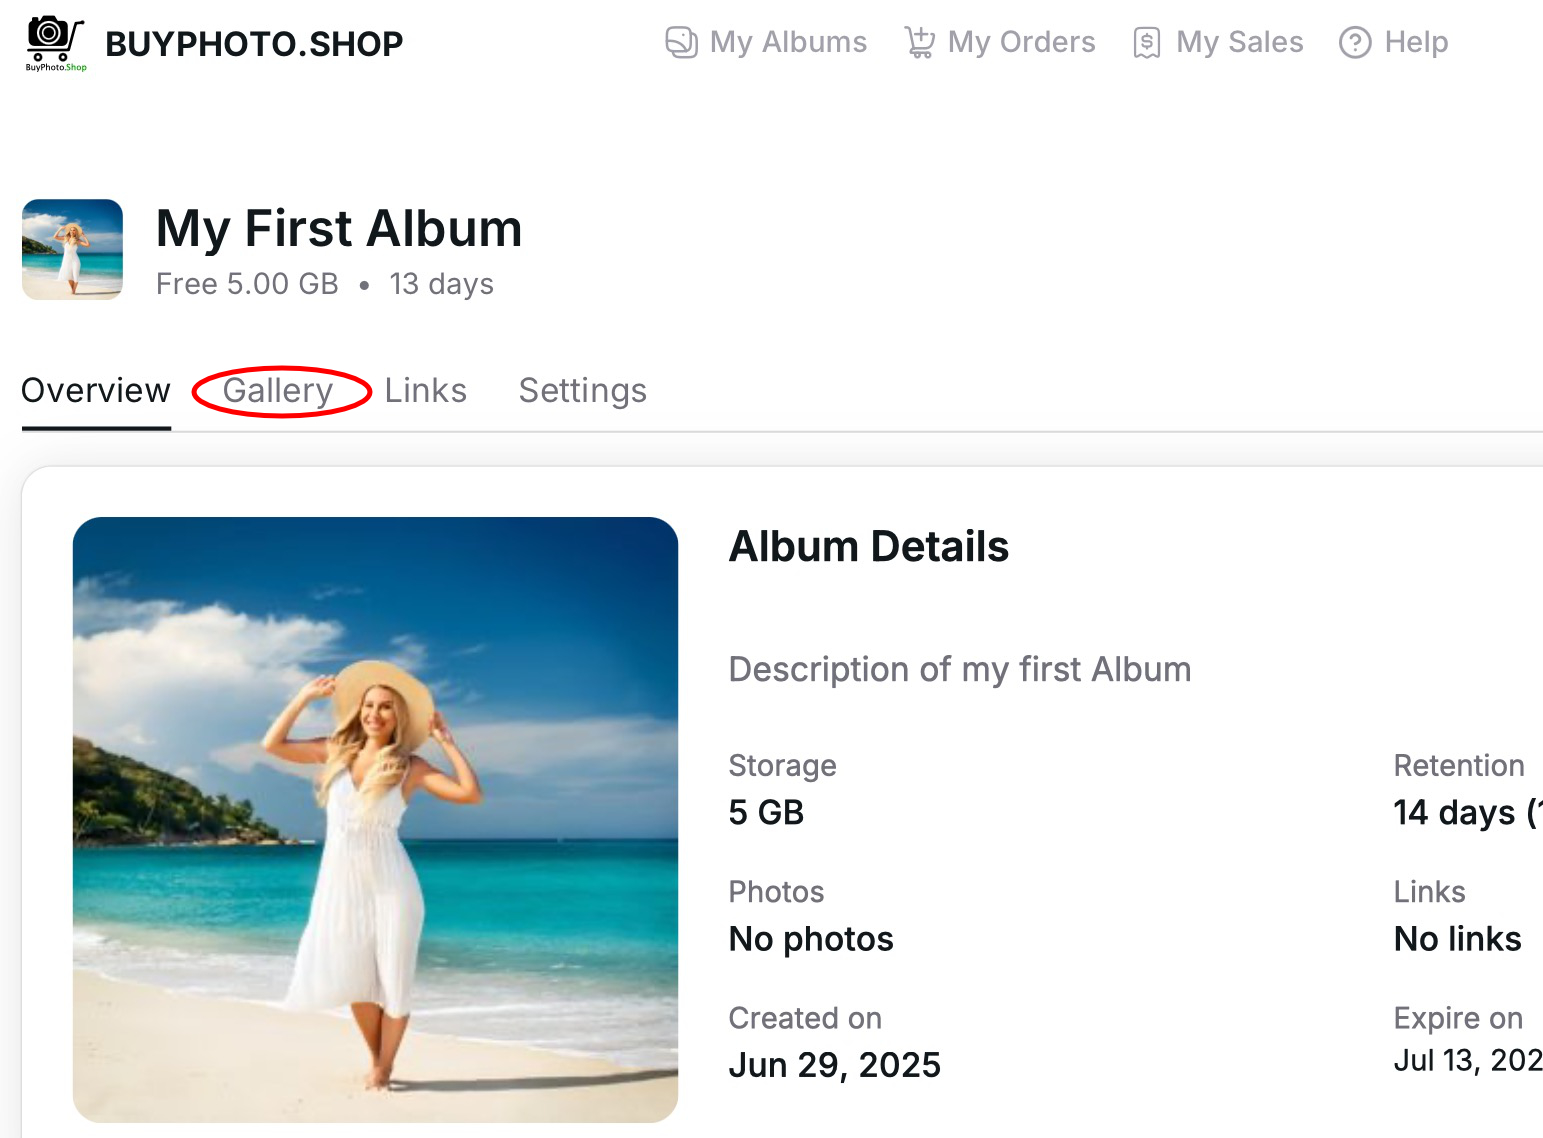
Task: Click the My Orders shopping cart icon
Action: coord(919,43)
